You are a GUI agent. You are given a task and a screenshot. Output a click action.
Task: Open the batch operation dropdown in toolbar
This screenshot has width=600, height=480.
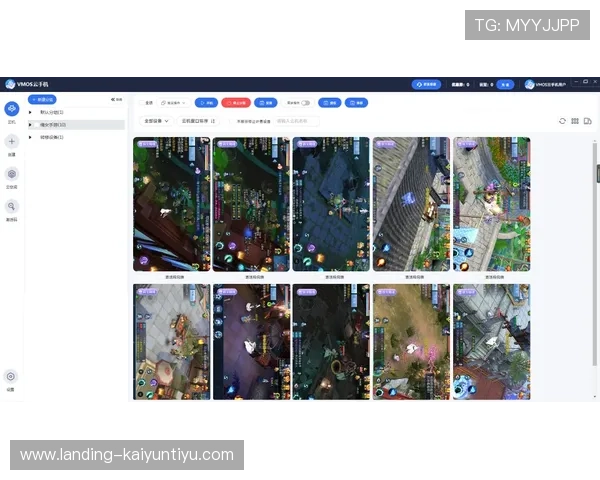(174, 102)
